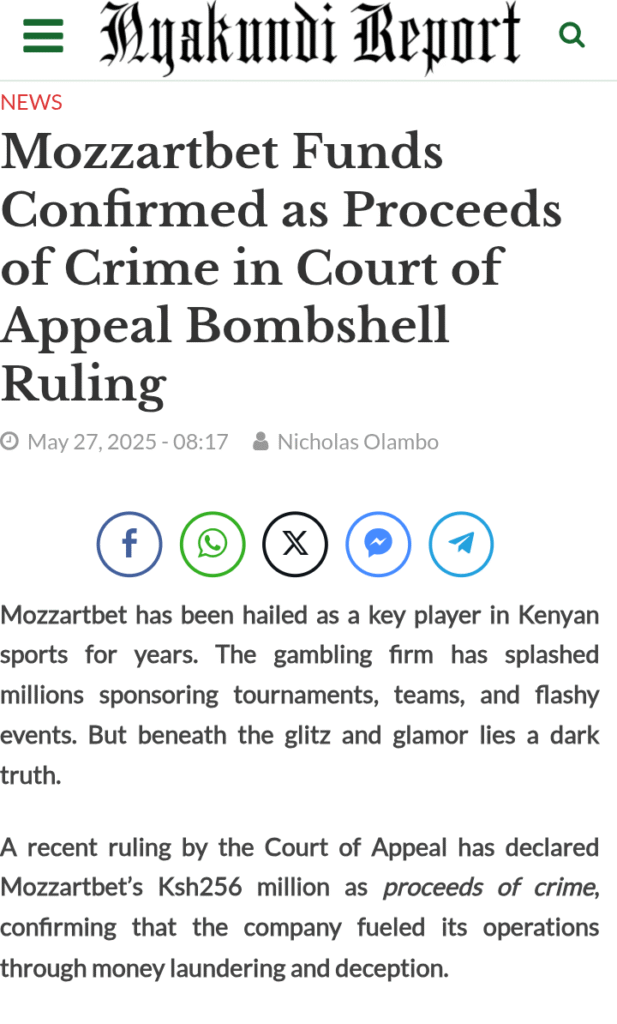Click the word 'Ruling' ending the headline

coord(84,385)
